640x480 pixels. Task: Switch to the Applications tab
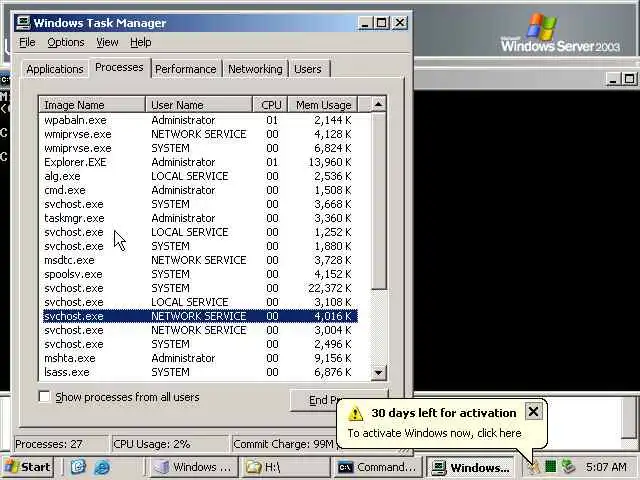pyautogui.click(x=55, y=69)
